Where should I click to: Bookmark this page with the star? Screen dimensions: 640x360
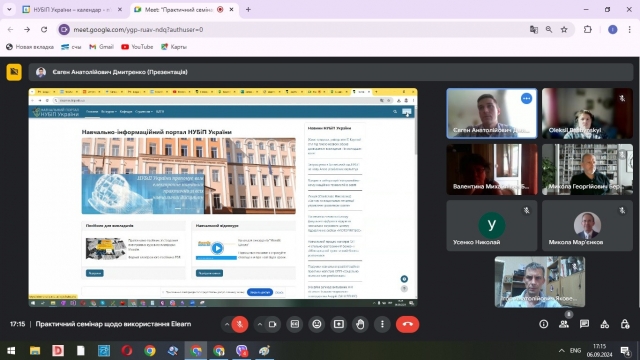pos(564,29)
